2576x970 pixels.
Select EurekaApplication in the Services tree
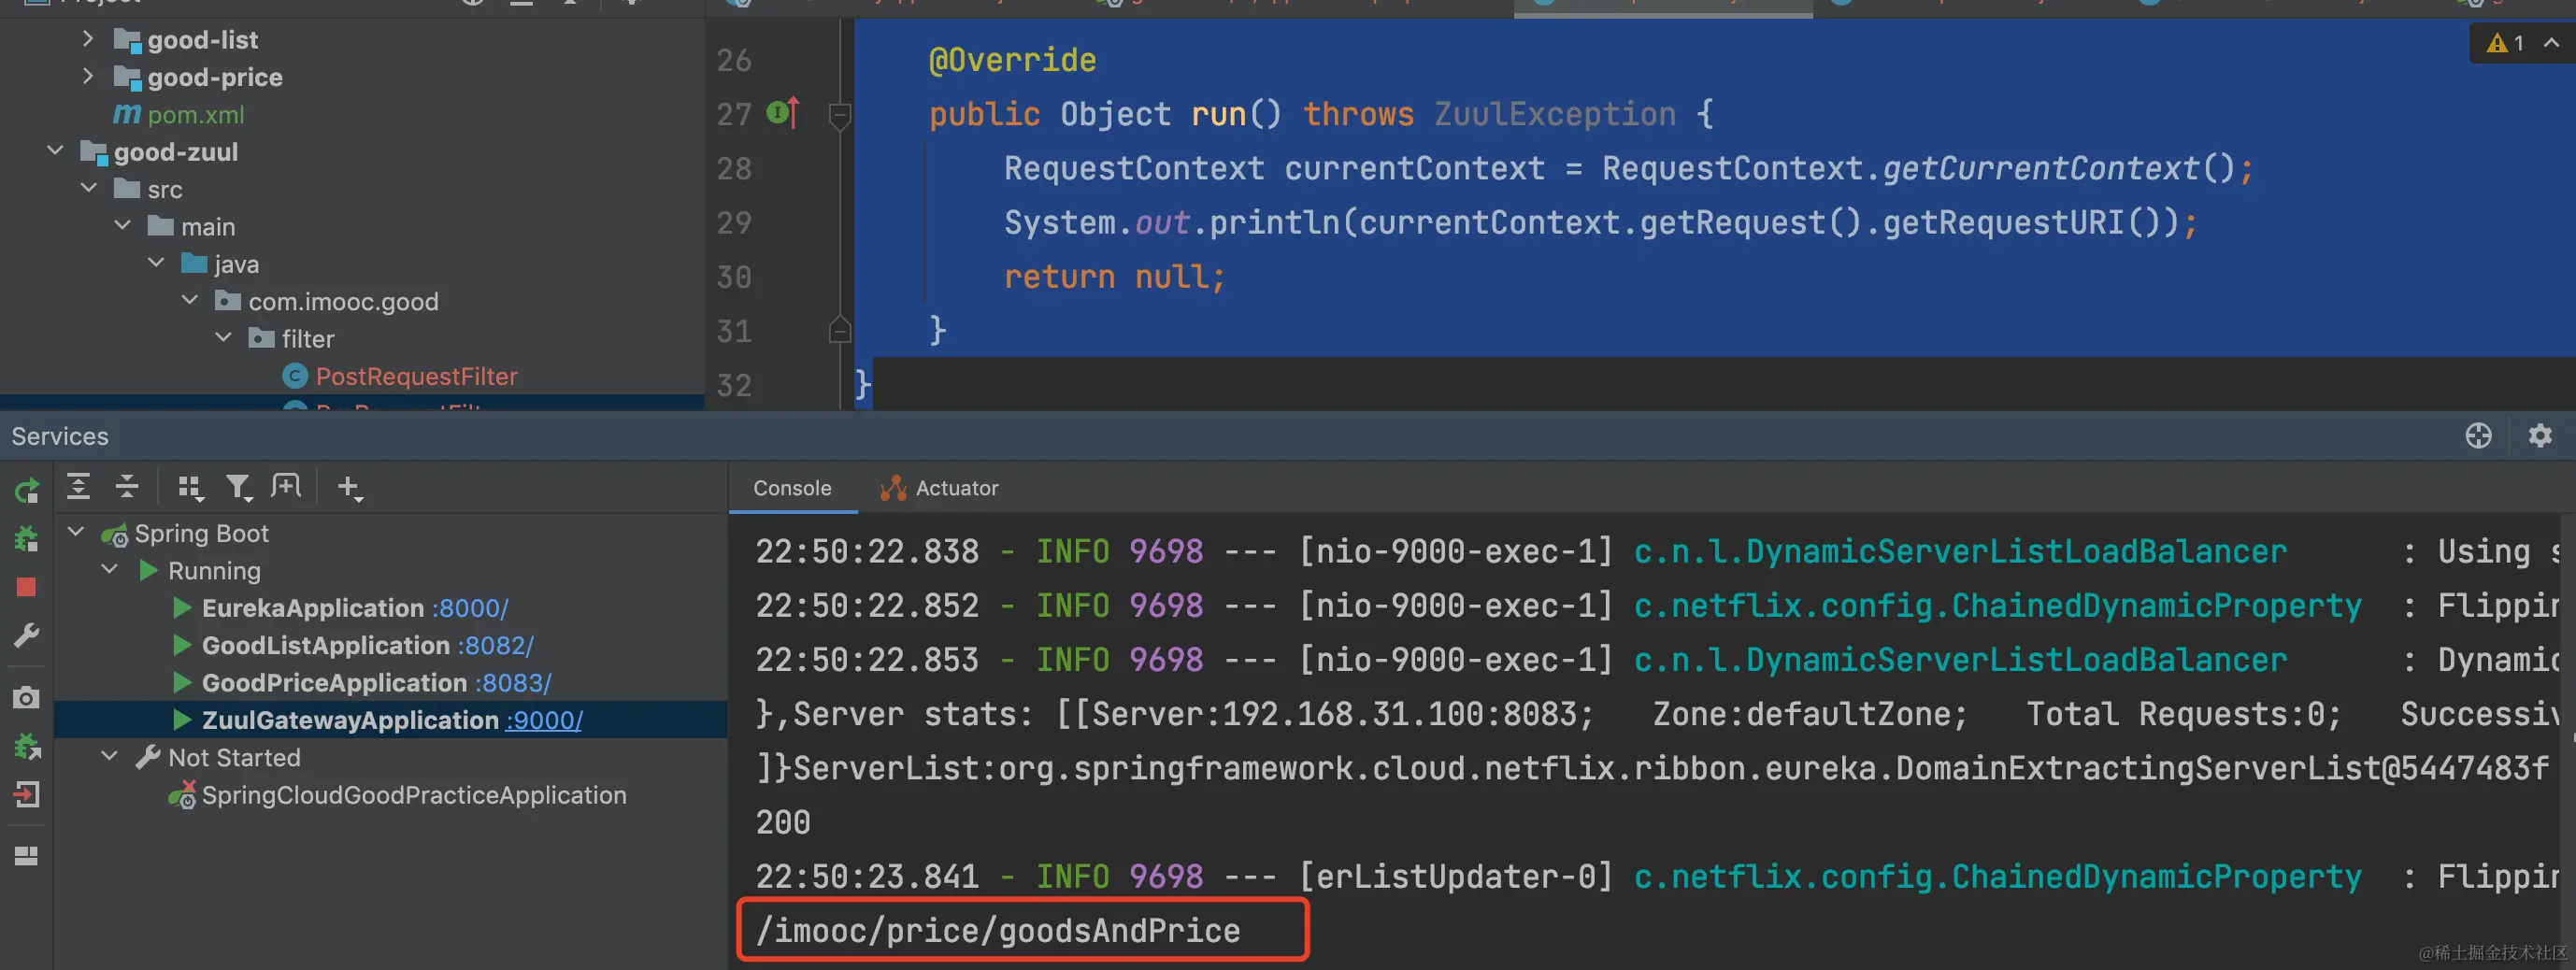tap(313, 608)
